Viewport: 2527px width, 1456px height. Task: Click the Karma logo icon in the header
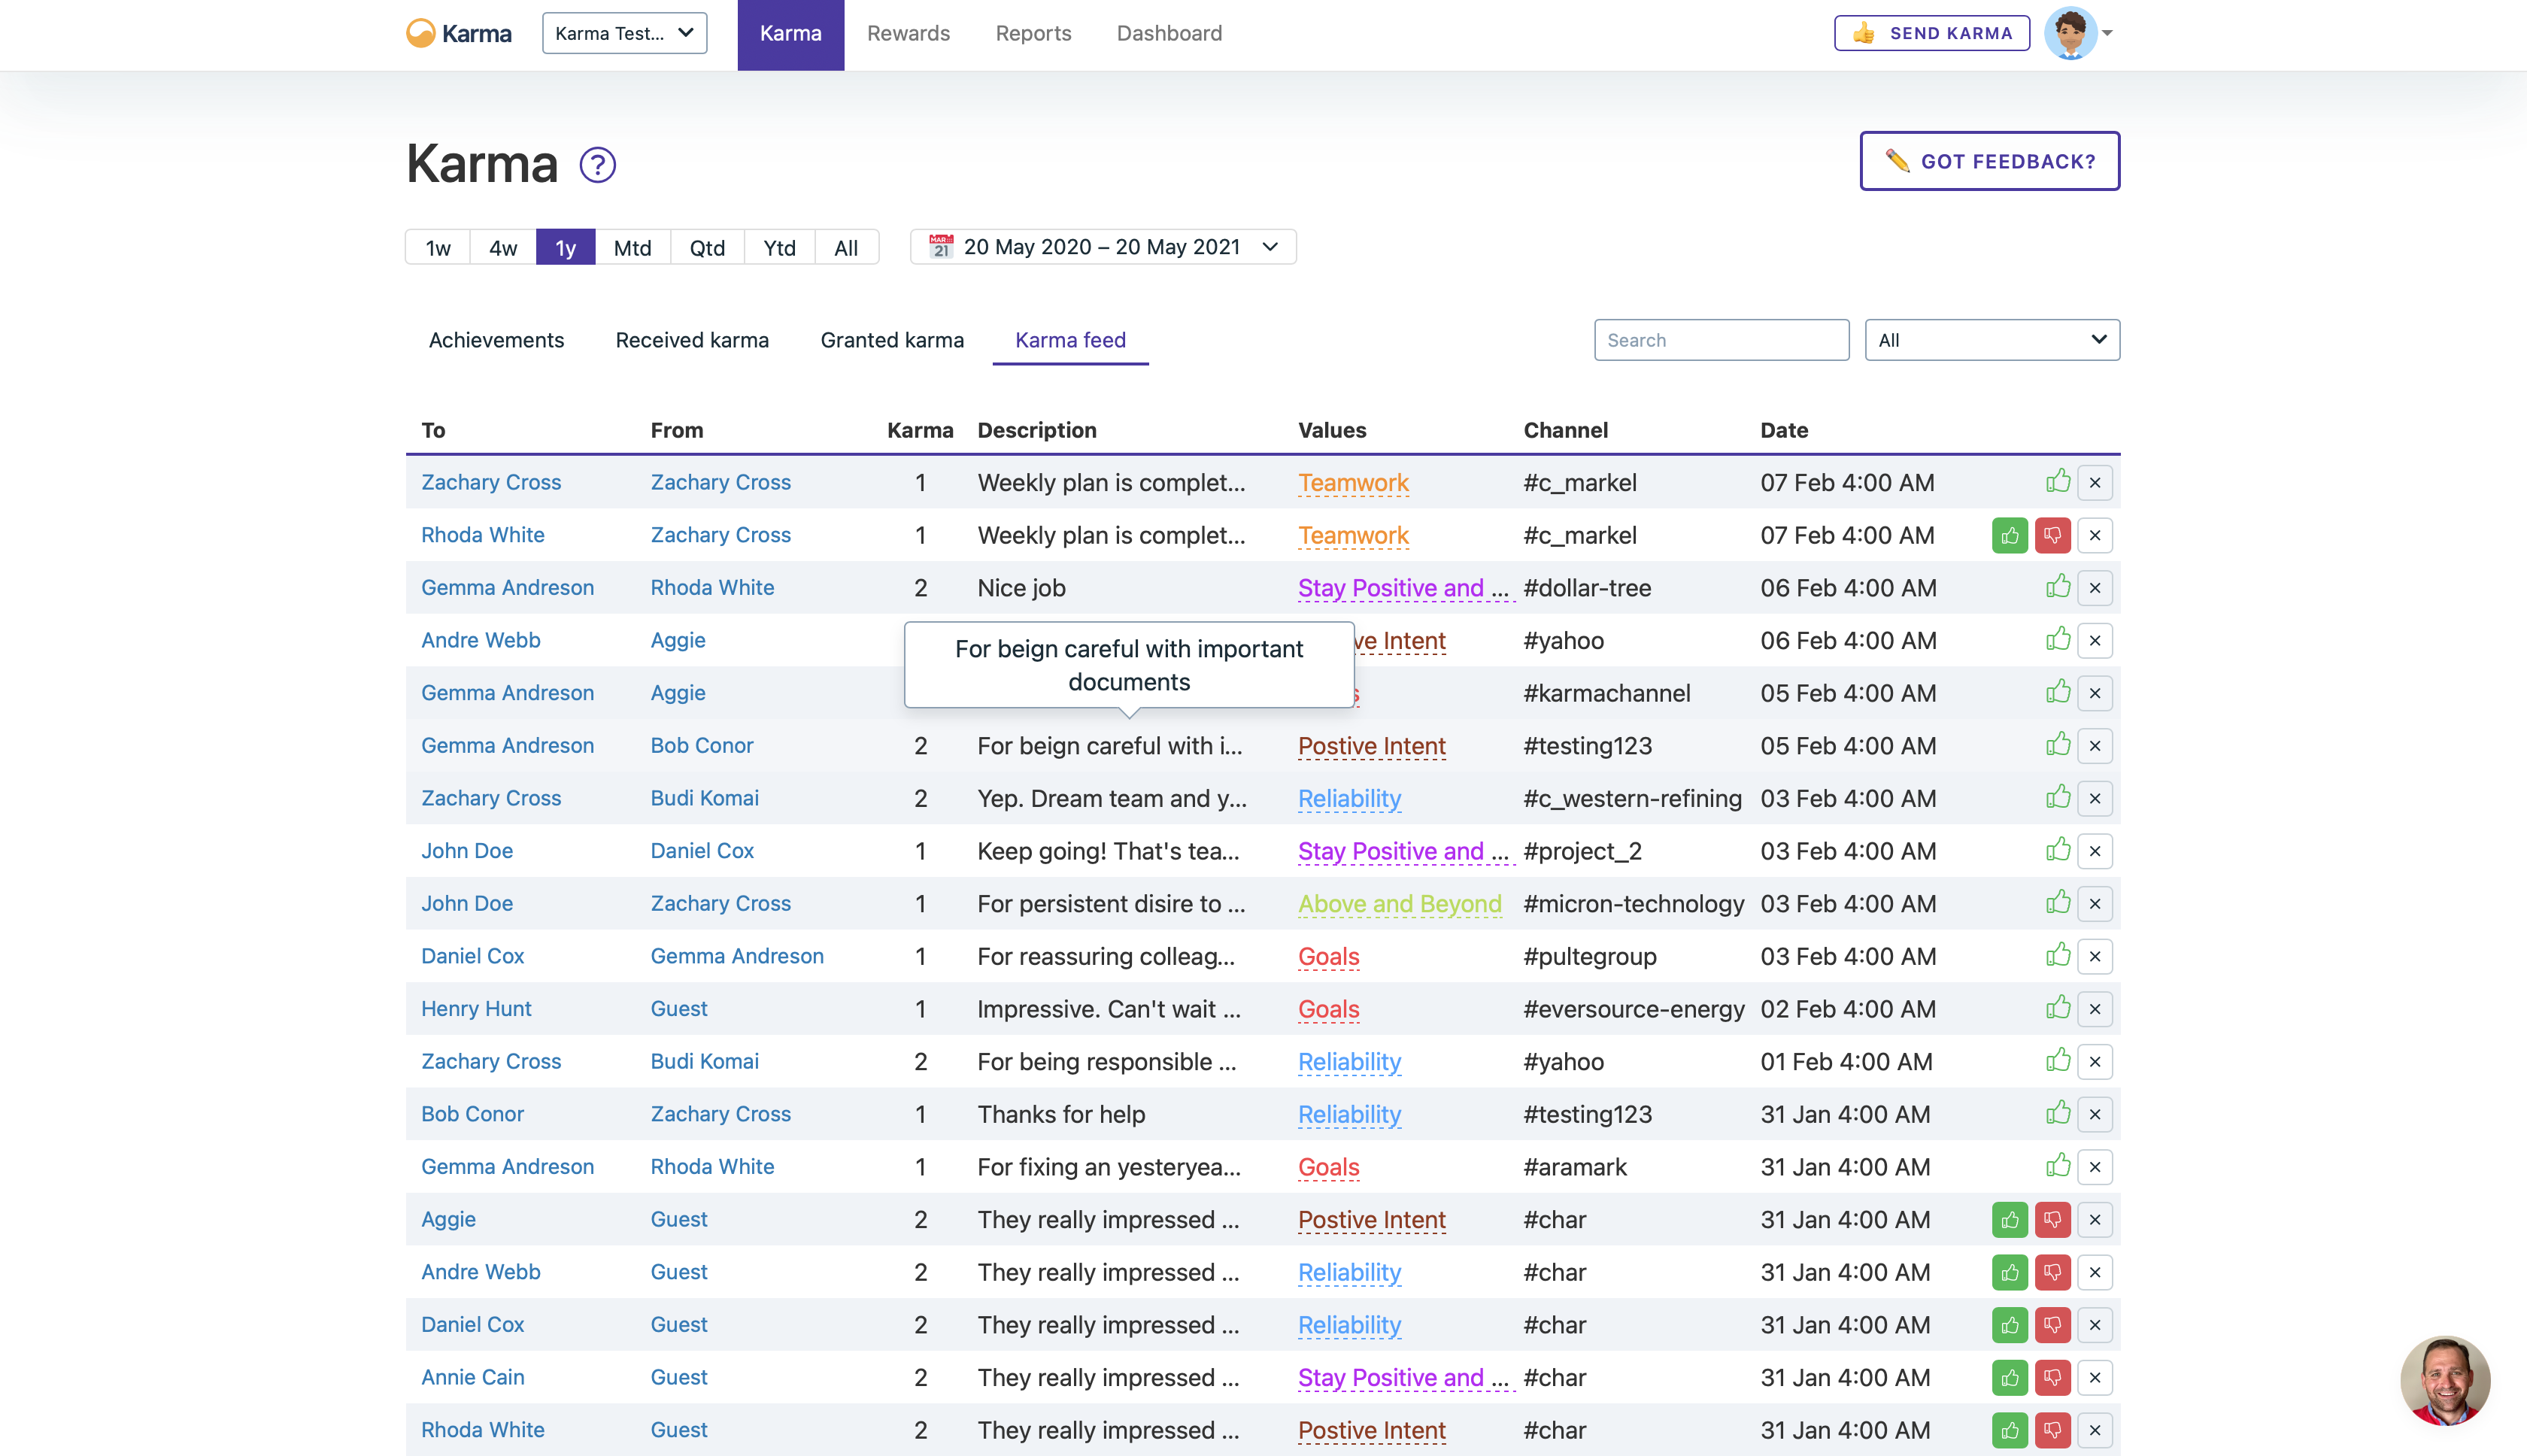421,33
